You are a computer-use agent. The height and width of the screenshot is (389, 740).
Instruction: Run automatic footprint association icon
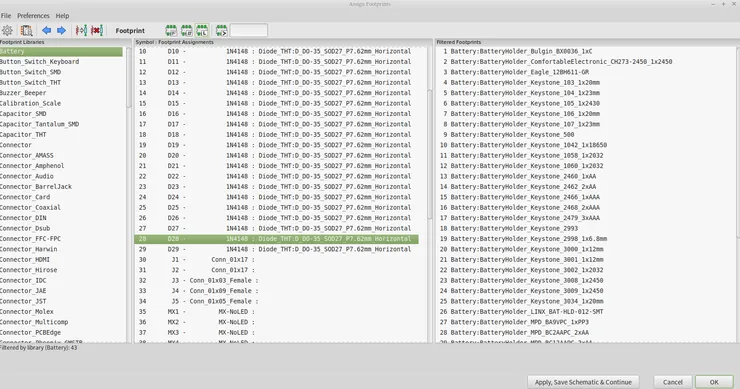pos(81,31)
